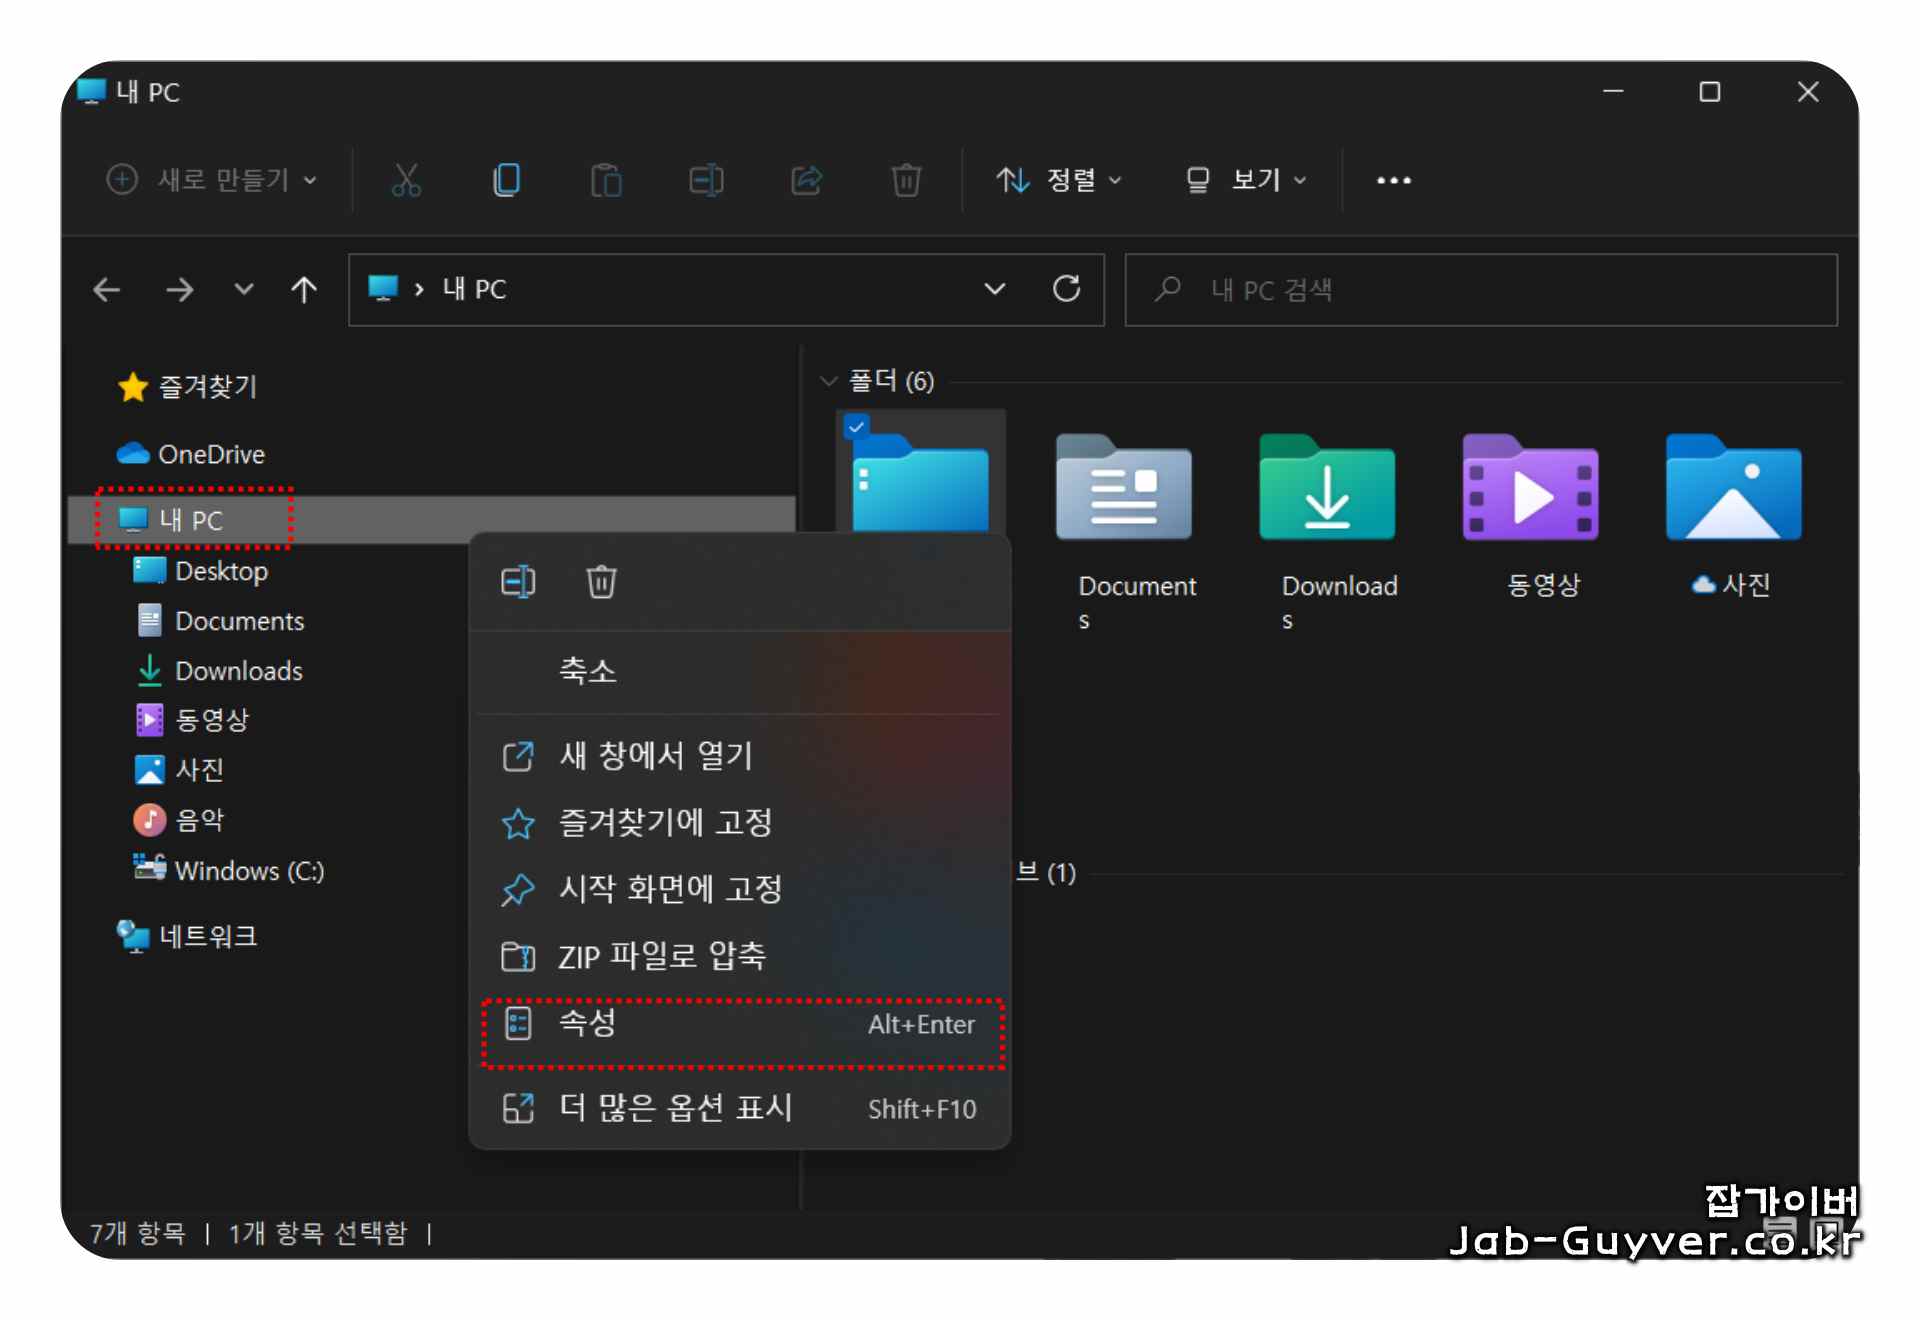The image size is (1920, 1320).
Task: Click the refresh button beside address bar
Action: click(1067, 289)
